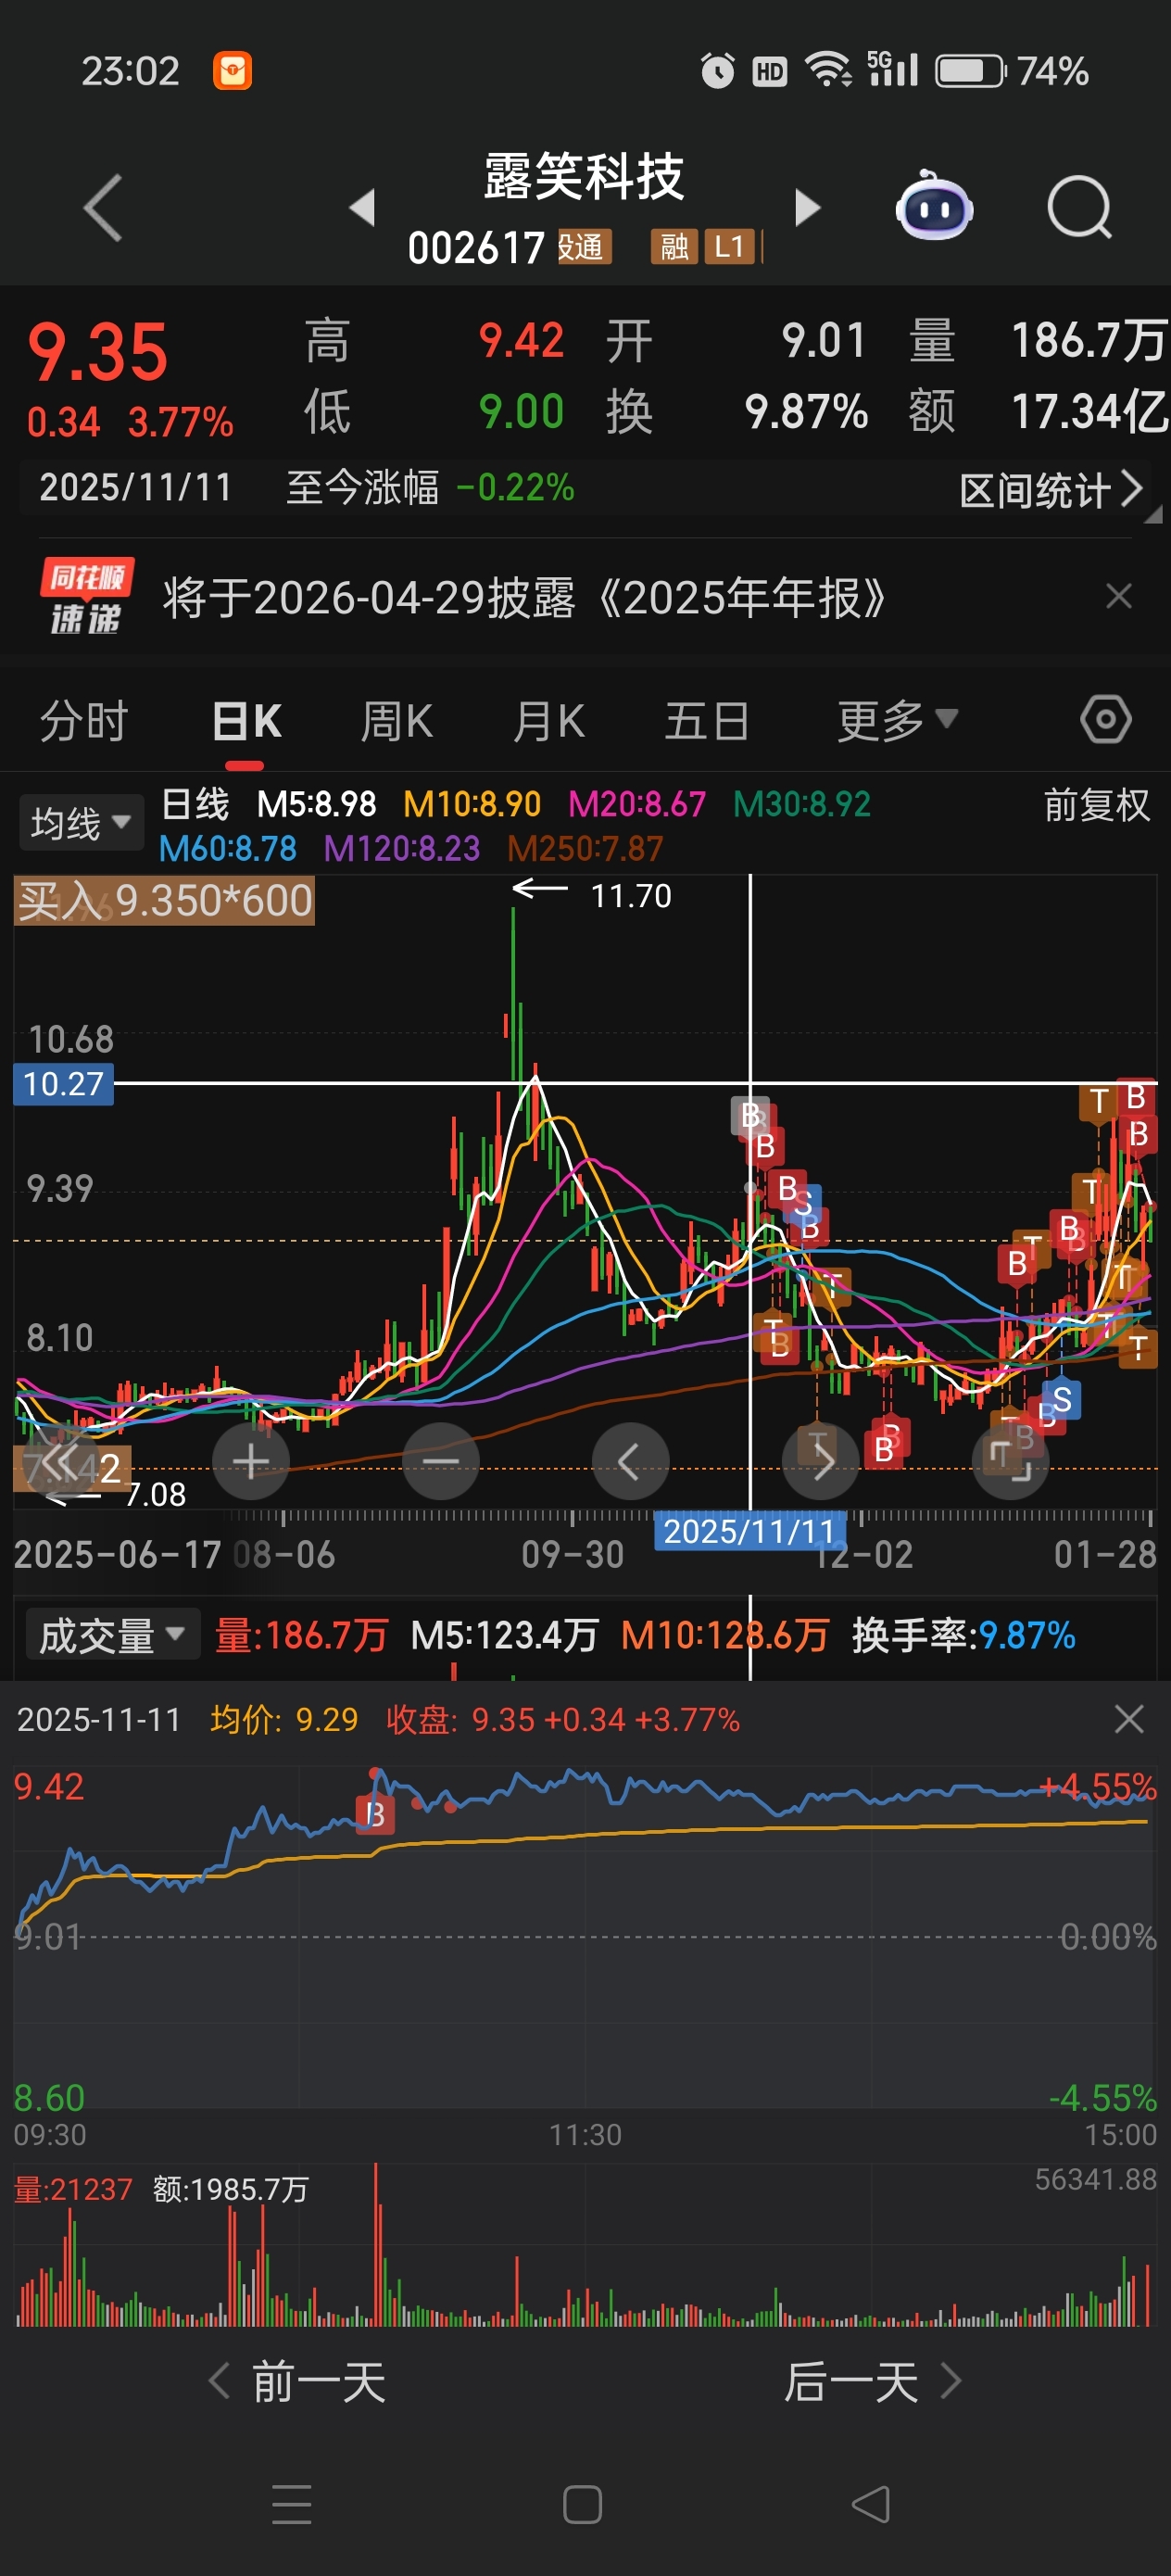
Task: Go to 前一天 intraday data
Action: 298,2382
